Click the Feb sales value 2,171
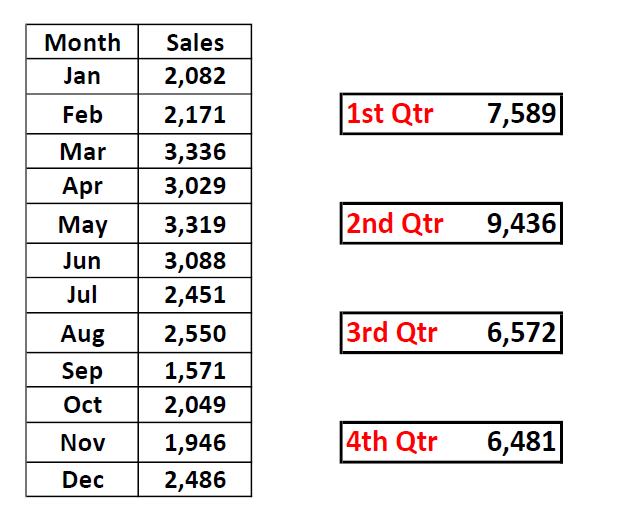The image size is (619, 524). [x=195, y=114]
